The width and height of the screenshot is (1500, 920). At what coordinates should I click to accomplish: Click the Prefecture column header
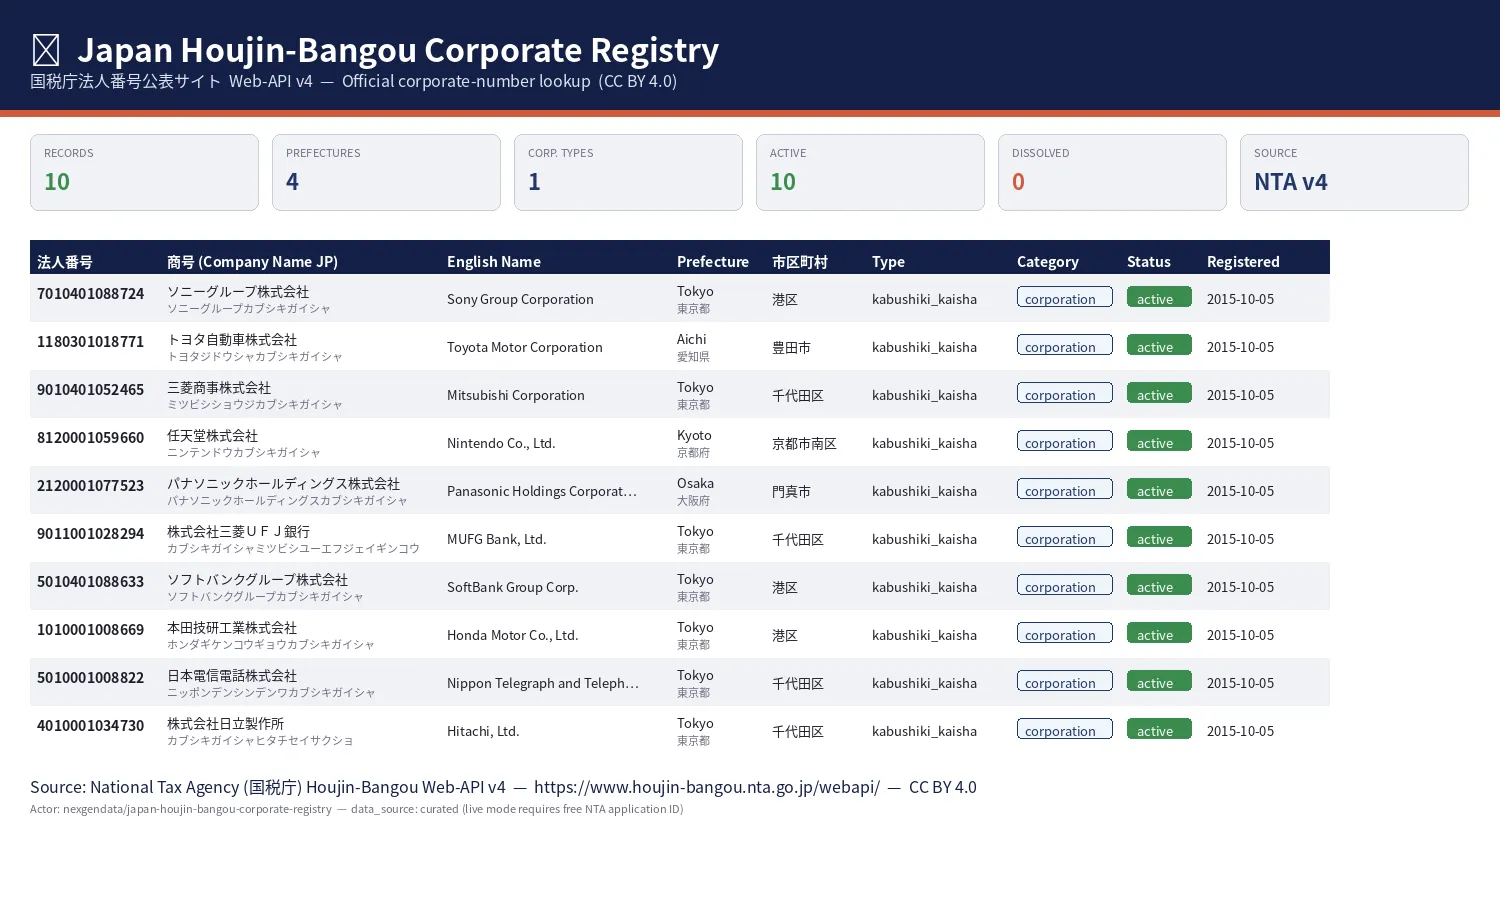[713, 262]
